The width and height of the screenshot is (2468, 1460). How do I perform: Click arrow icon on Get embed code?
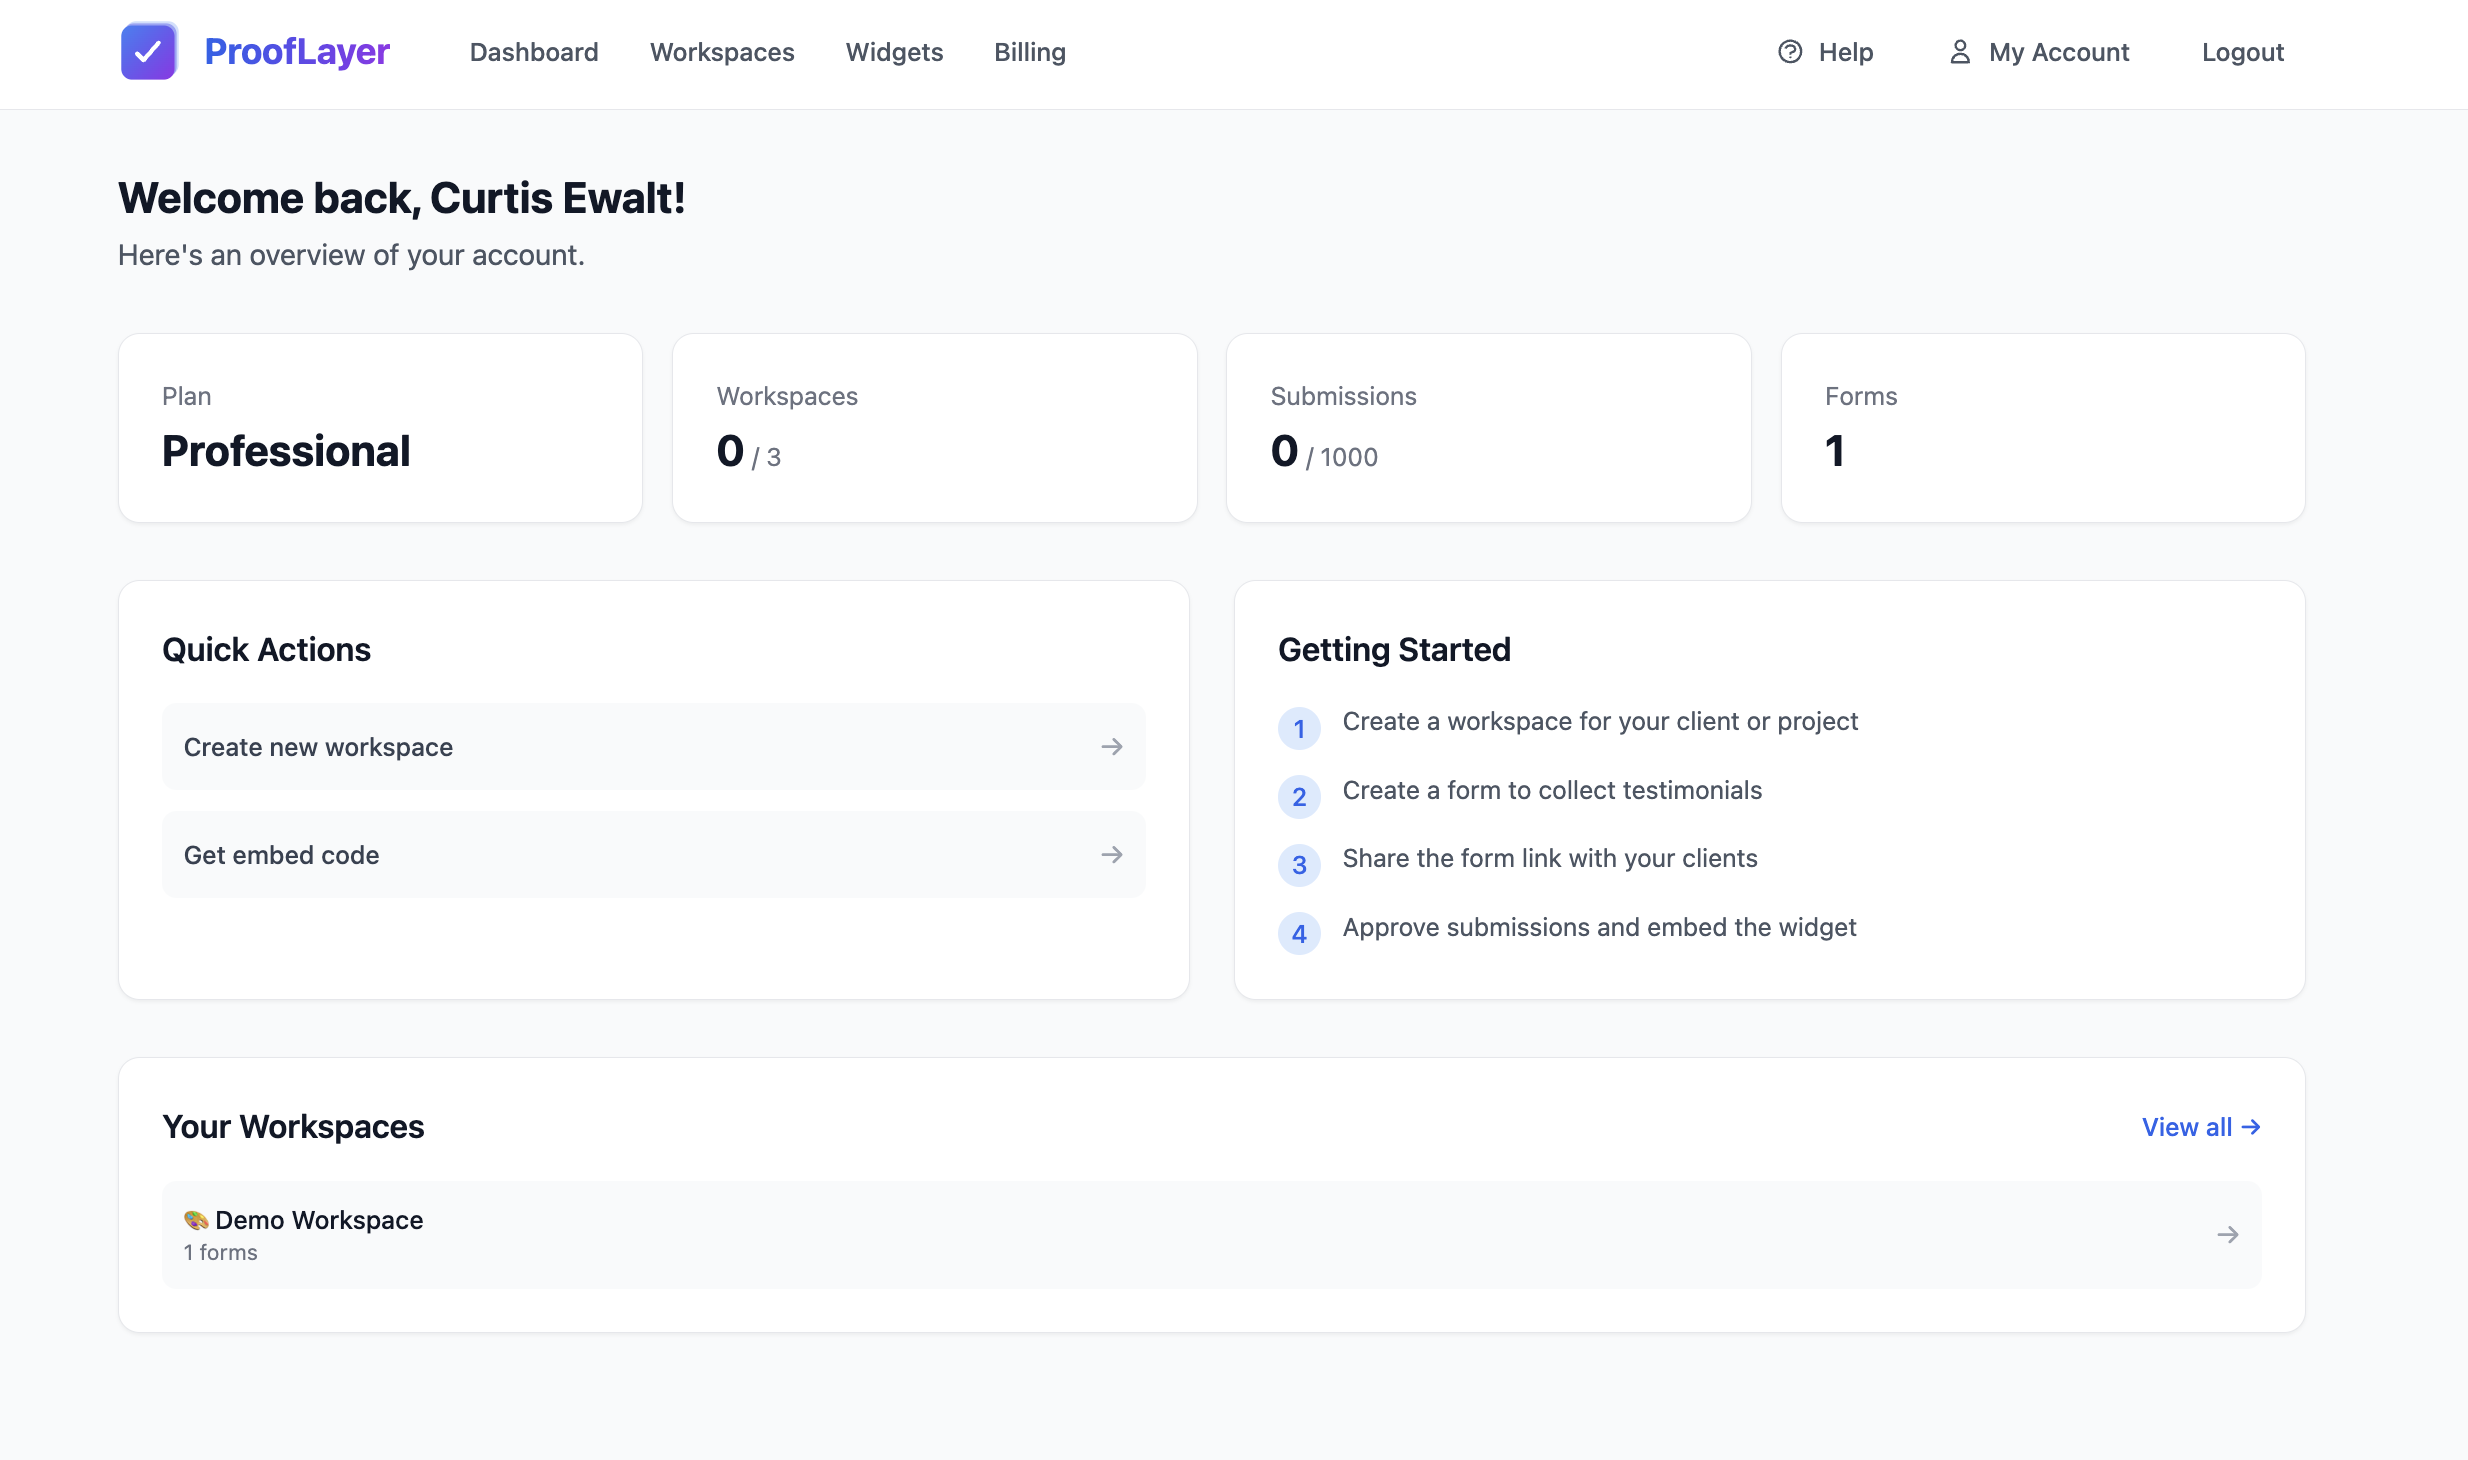tap(1112, 855)
